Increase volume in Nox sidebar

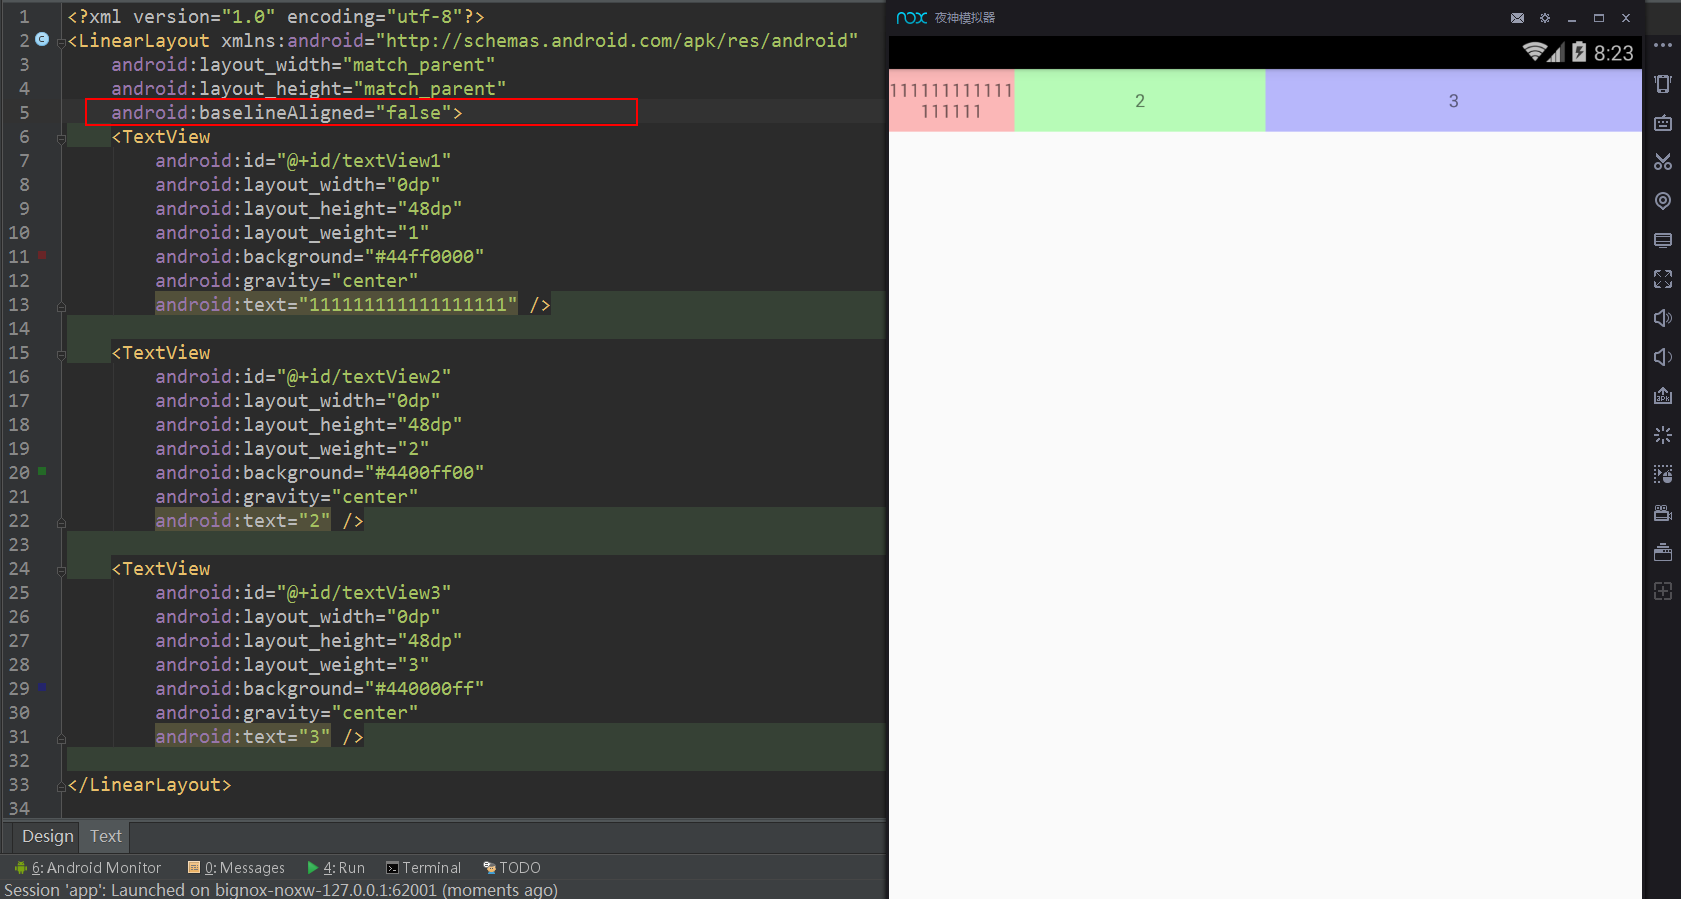coord(1662,318)
